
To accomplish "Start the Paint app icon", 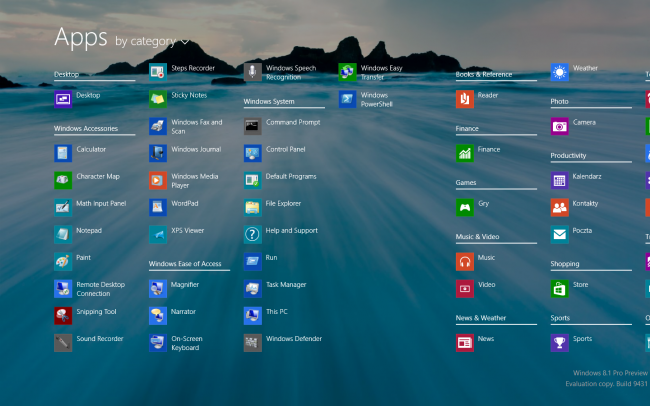I will pyautogui.click(x=63, y=262).
